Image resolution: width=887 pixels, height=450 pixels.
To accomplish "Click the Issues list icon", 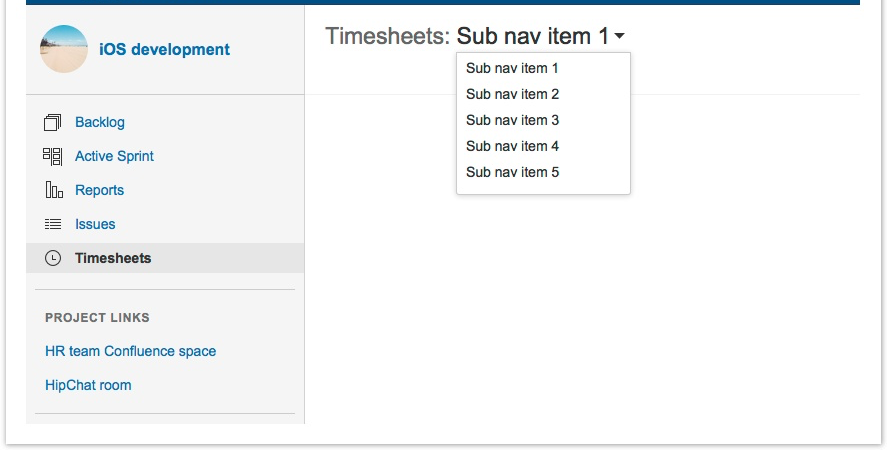I will pyautogui.click(x=53, y=224).
